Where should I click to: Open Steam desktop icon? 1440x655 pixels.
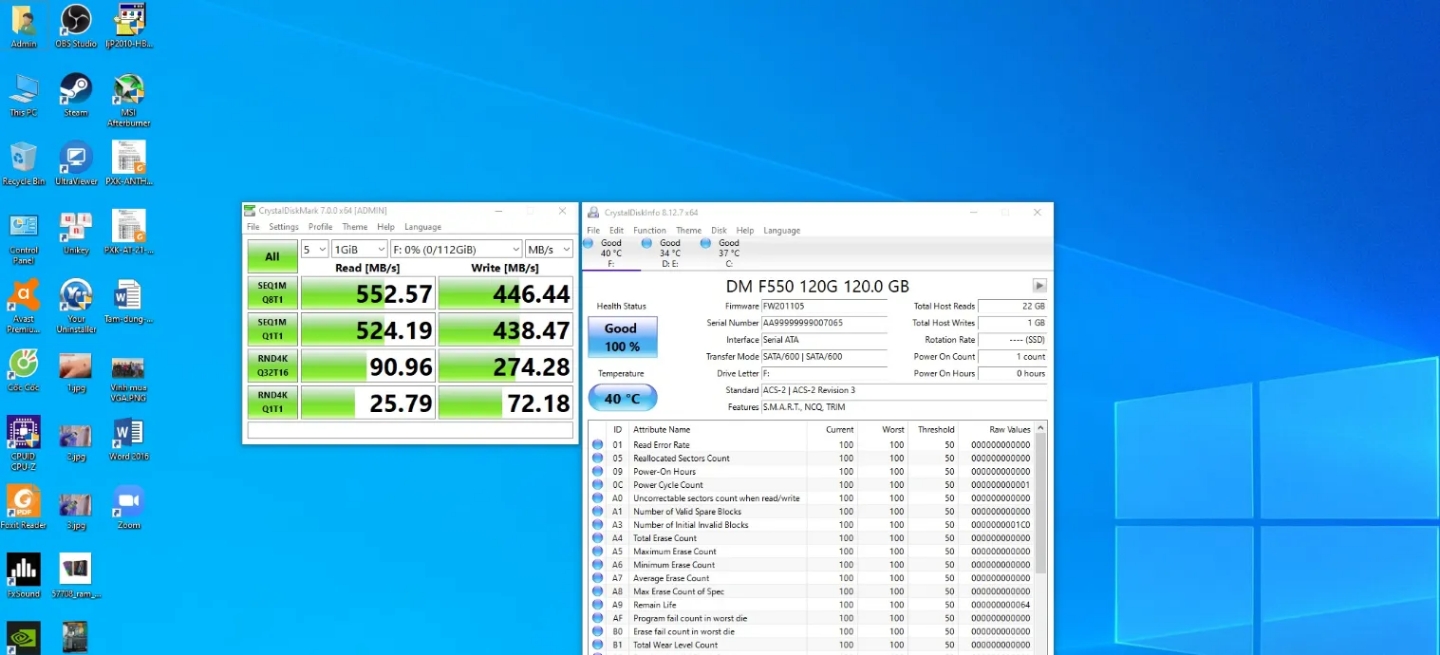pyautogui.click(x=76, y=96)
